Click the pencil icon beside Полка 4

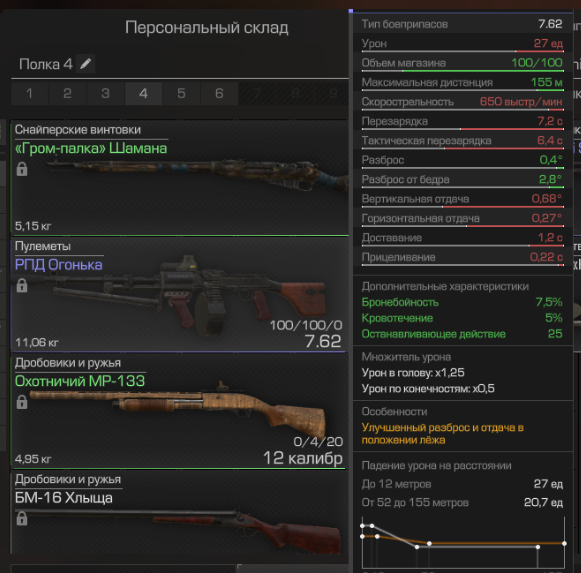coord(86,64)
